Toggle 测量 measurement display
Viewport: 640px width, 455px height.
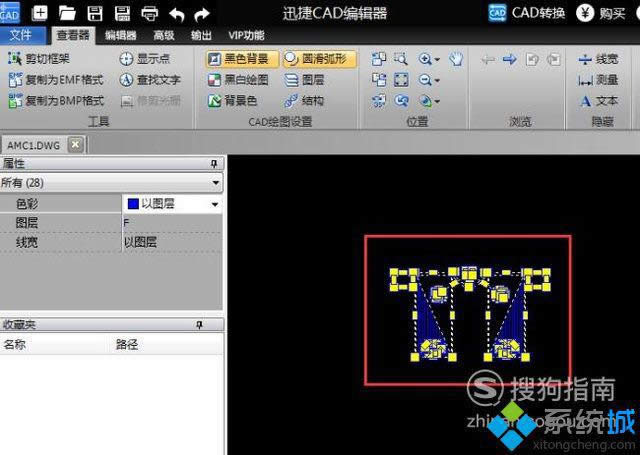coord(598,80)
